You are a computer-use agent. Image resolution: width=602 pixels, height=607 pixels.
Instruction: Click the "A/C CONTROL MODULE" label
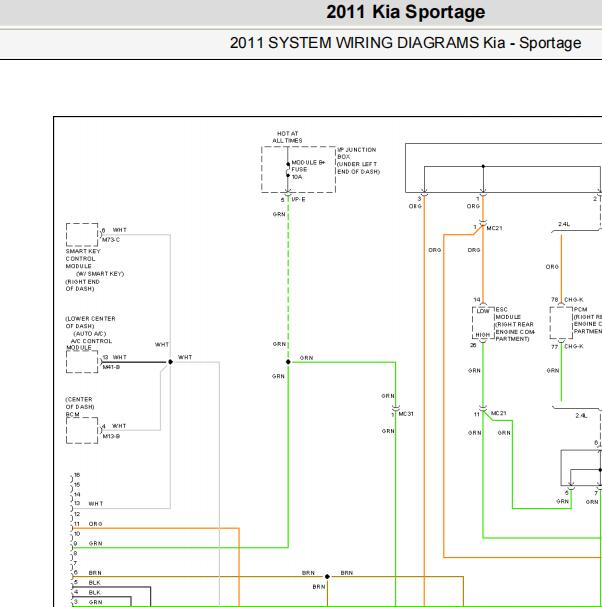click(x=89, y=344)
